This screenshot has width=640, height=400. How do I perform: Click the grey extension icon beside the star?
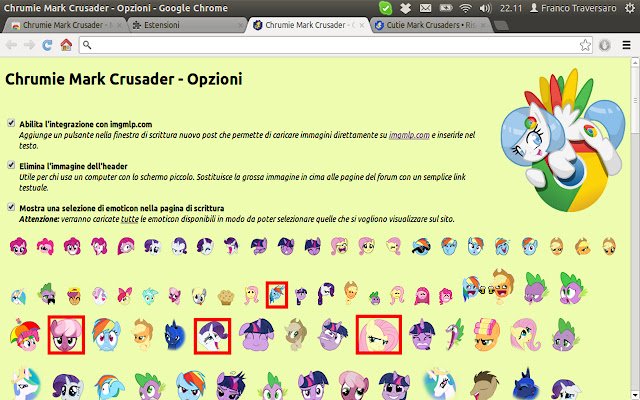(604, 45)
